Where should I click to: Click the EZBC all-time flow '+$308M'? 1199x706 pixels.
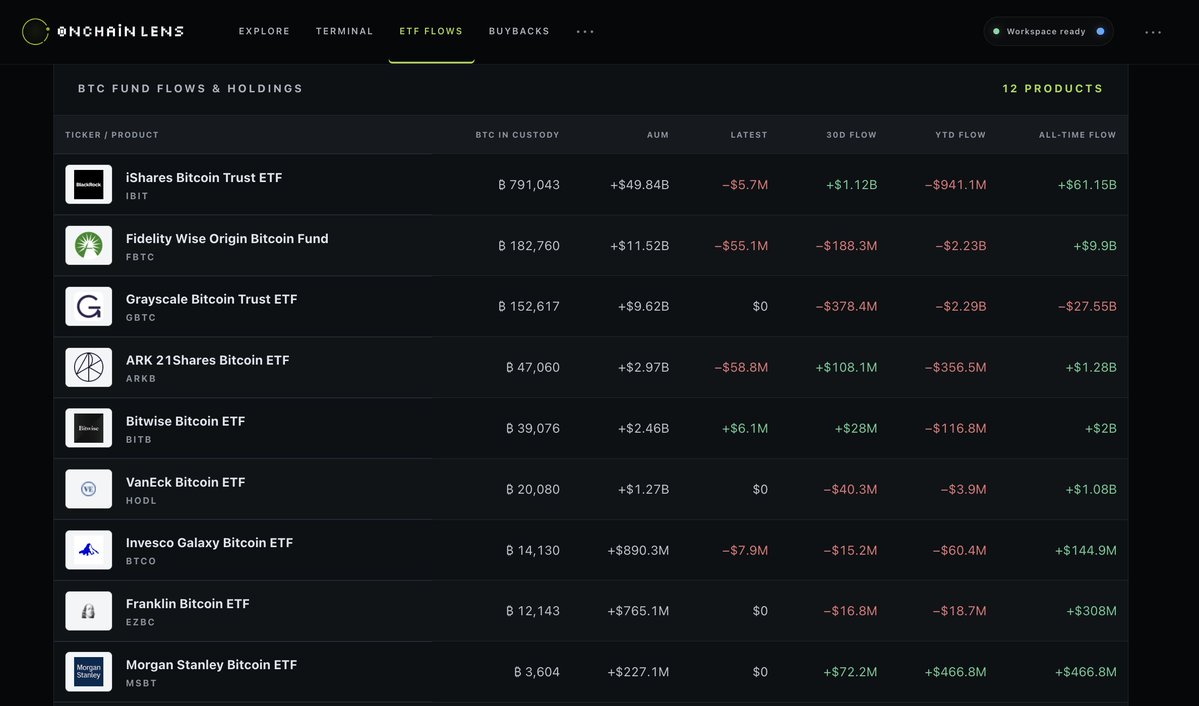pos(1092,610)
